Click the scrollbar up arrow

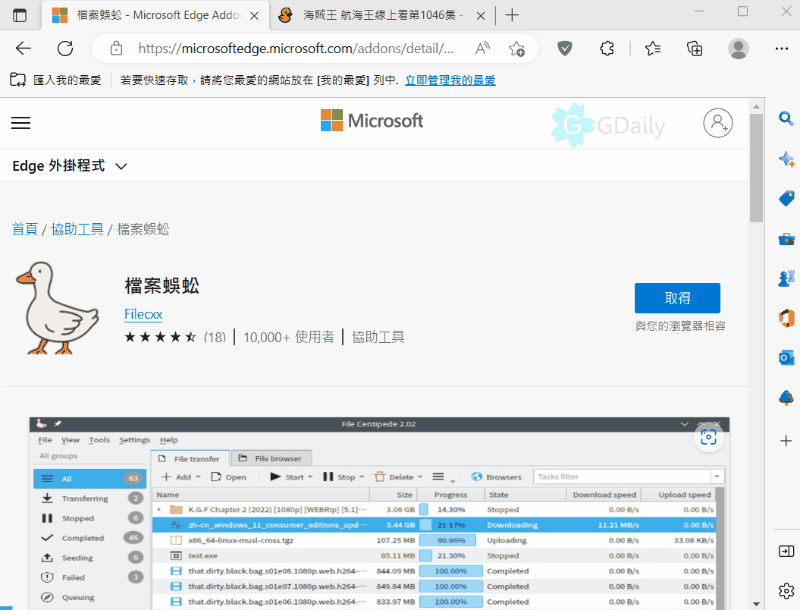756,107
